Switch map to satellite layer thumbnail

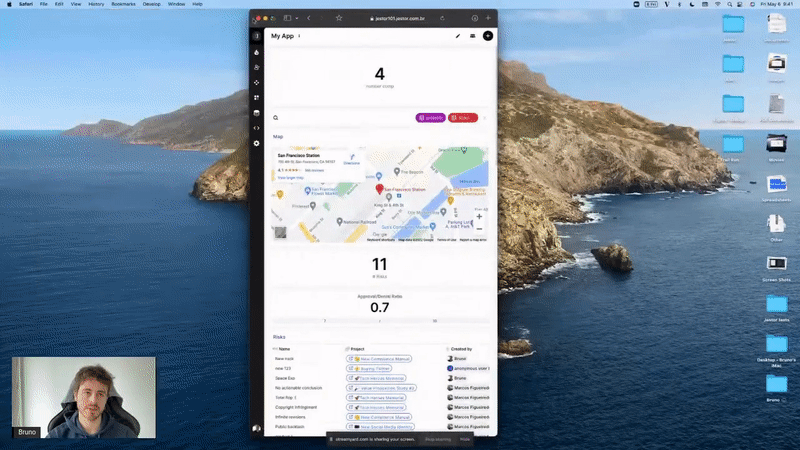click(x=281, y=233)
